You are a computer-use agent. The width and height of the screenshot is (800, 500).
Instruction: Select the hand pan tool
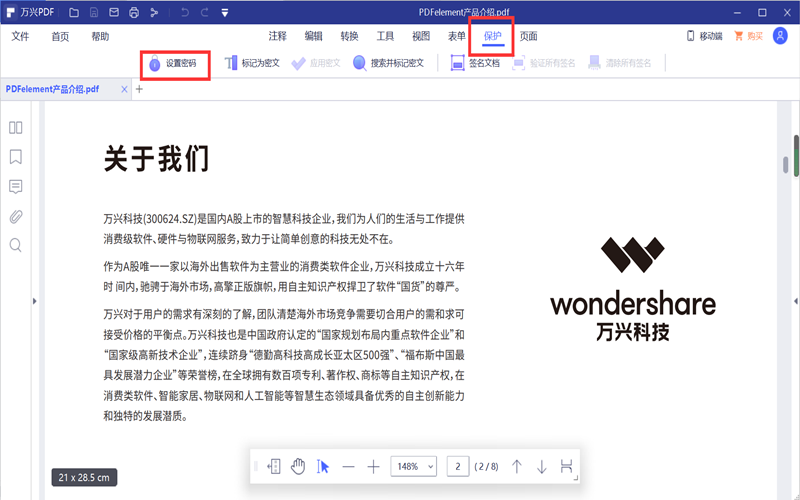click(297, 466)
